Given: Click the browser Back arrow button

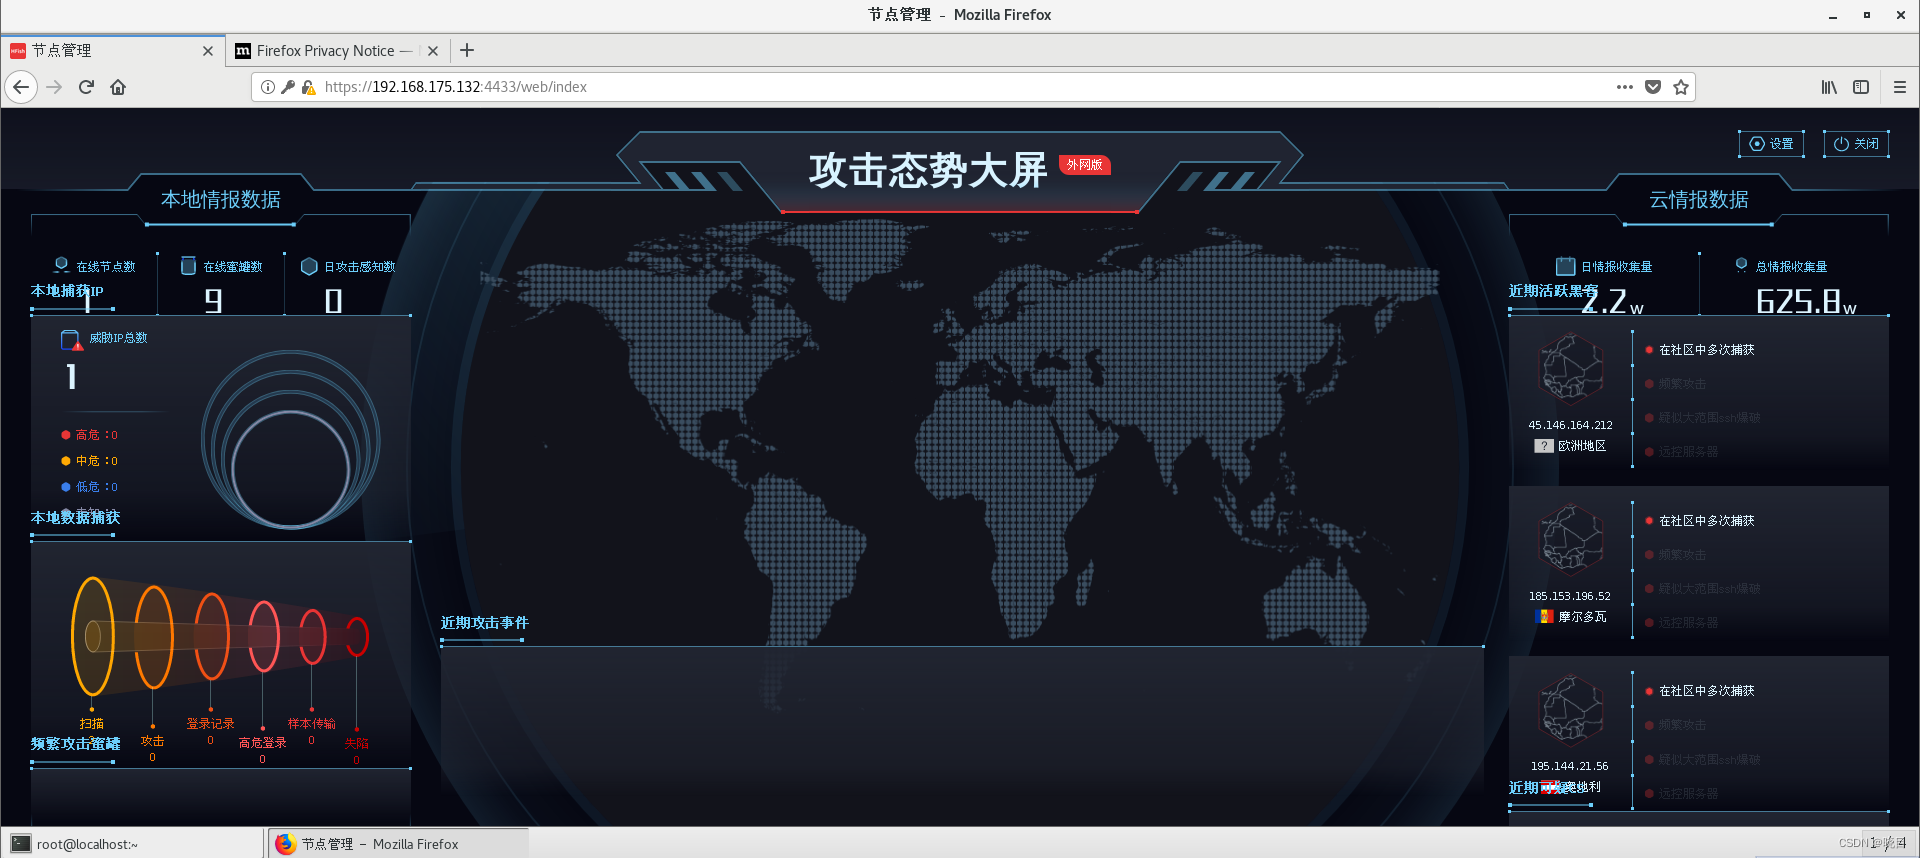Looking at the screenshot, I should 21,87.
